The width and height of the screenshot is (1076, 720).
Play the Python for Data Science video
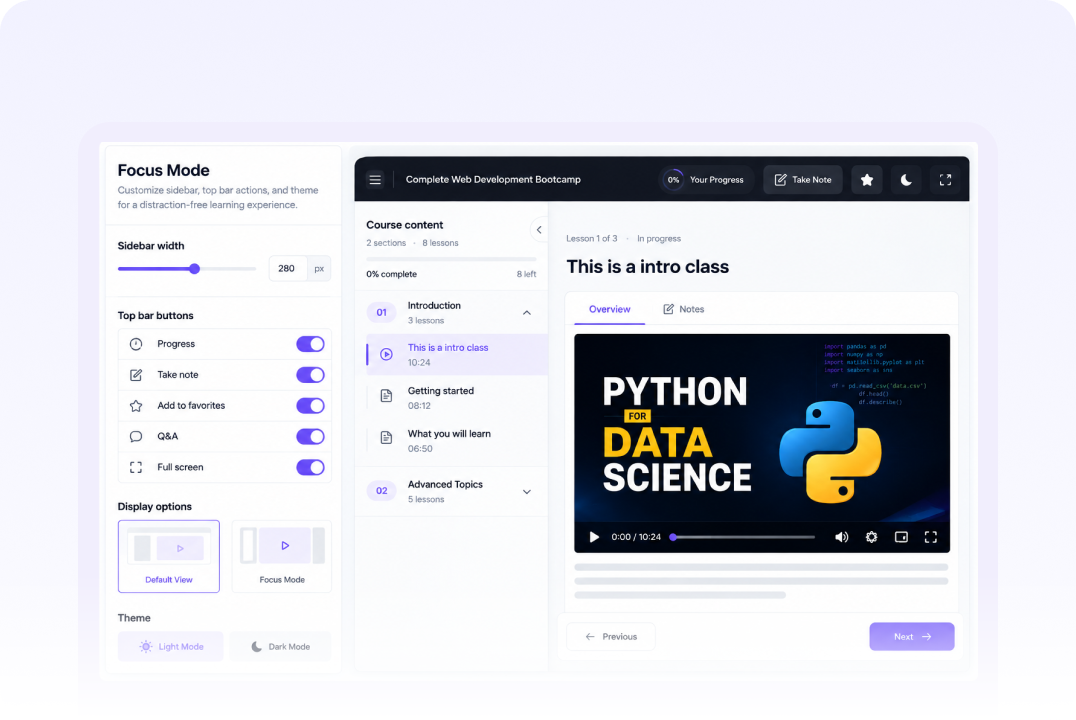click(594, 537)
